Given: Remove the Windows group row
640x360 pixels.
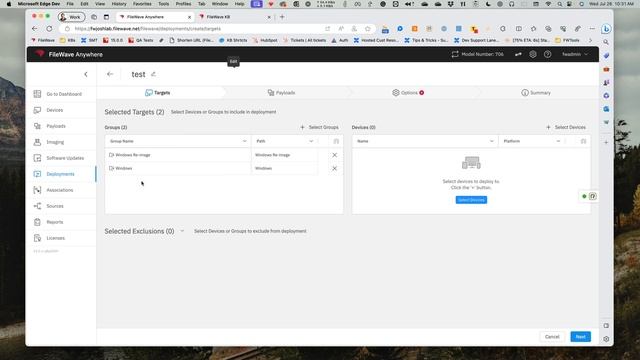Looking at the screenshot, I should [x=334, y=169].
